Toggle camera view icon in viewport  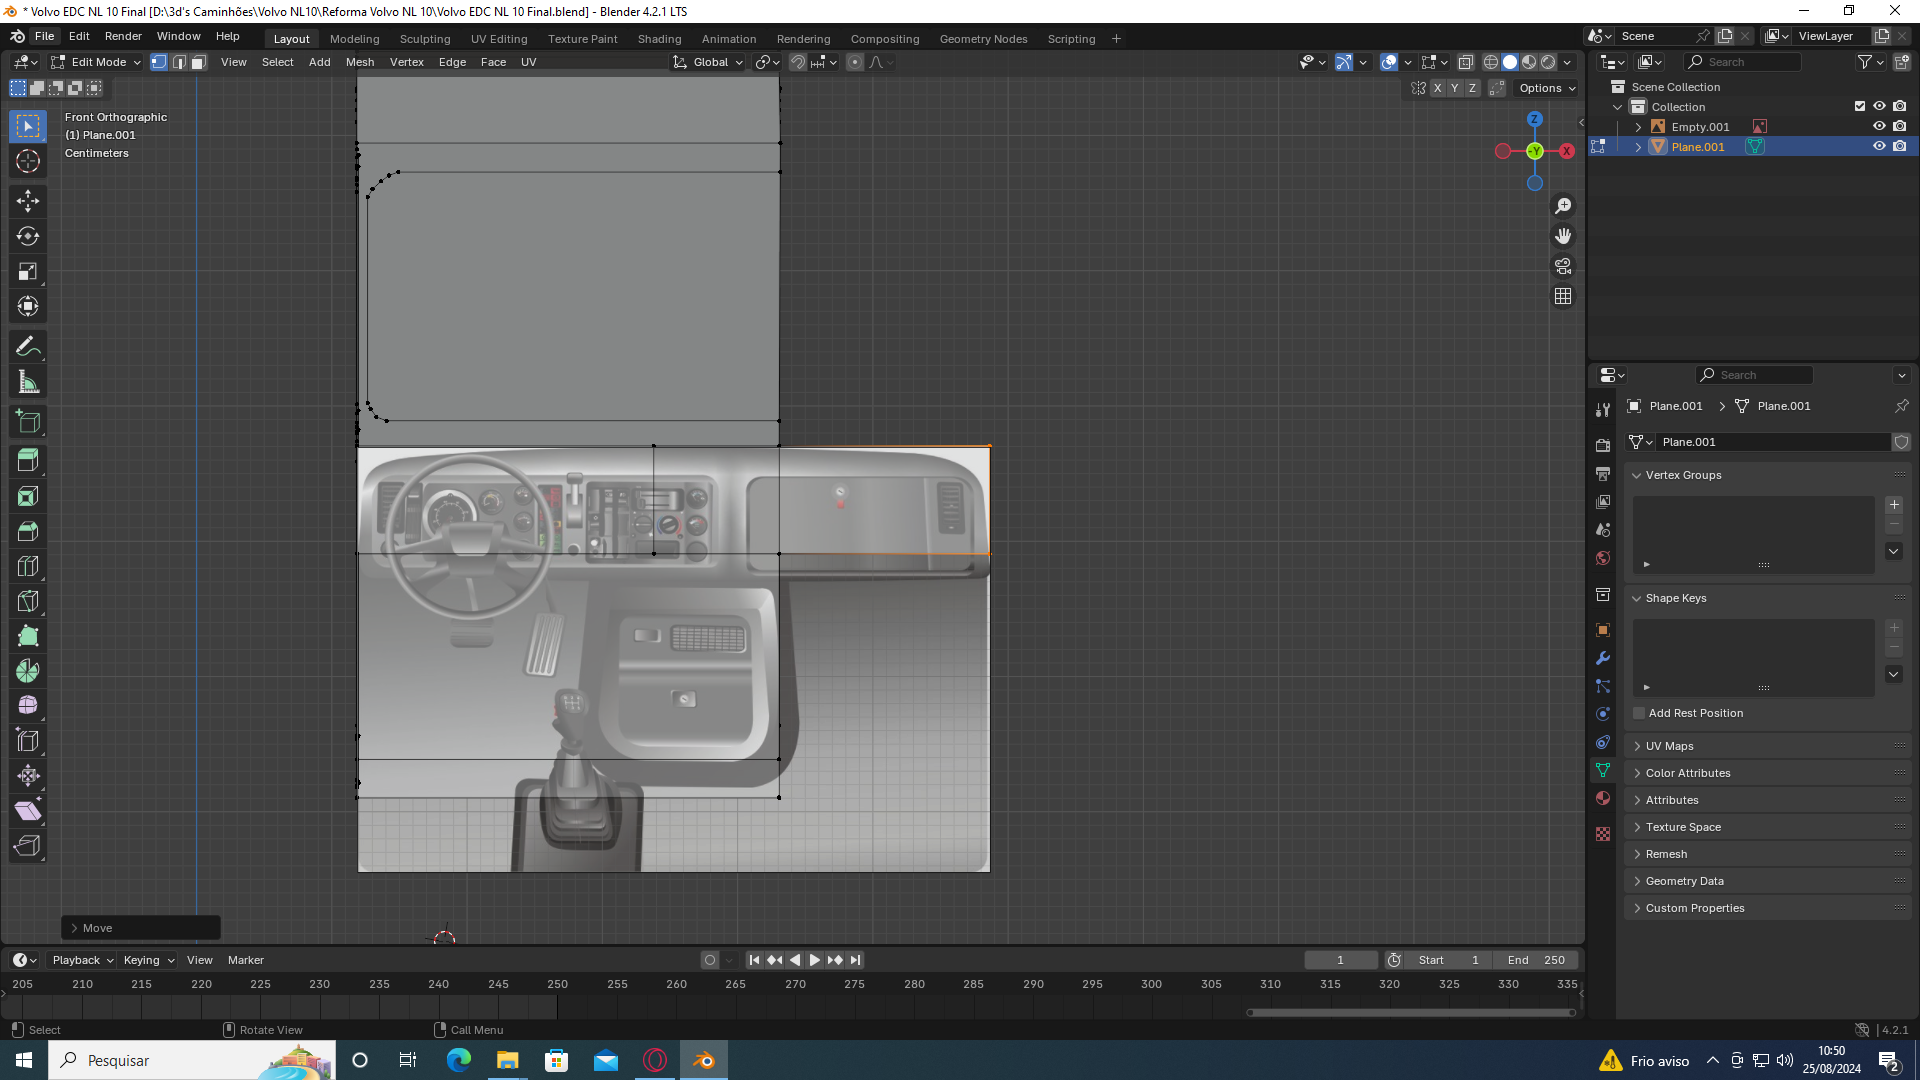(1563, 266)
